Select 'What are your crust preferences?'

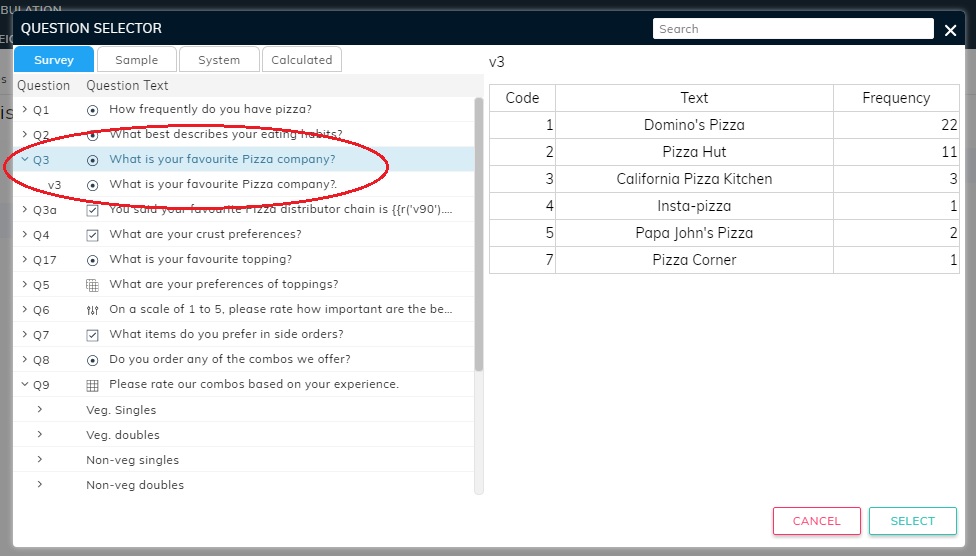click(205, 234)
